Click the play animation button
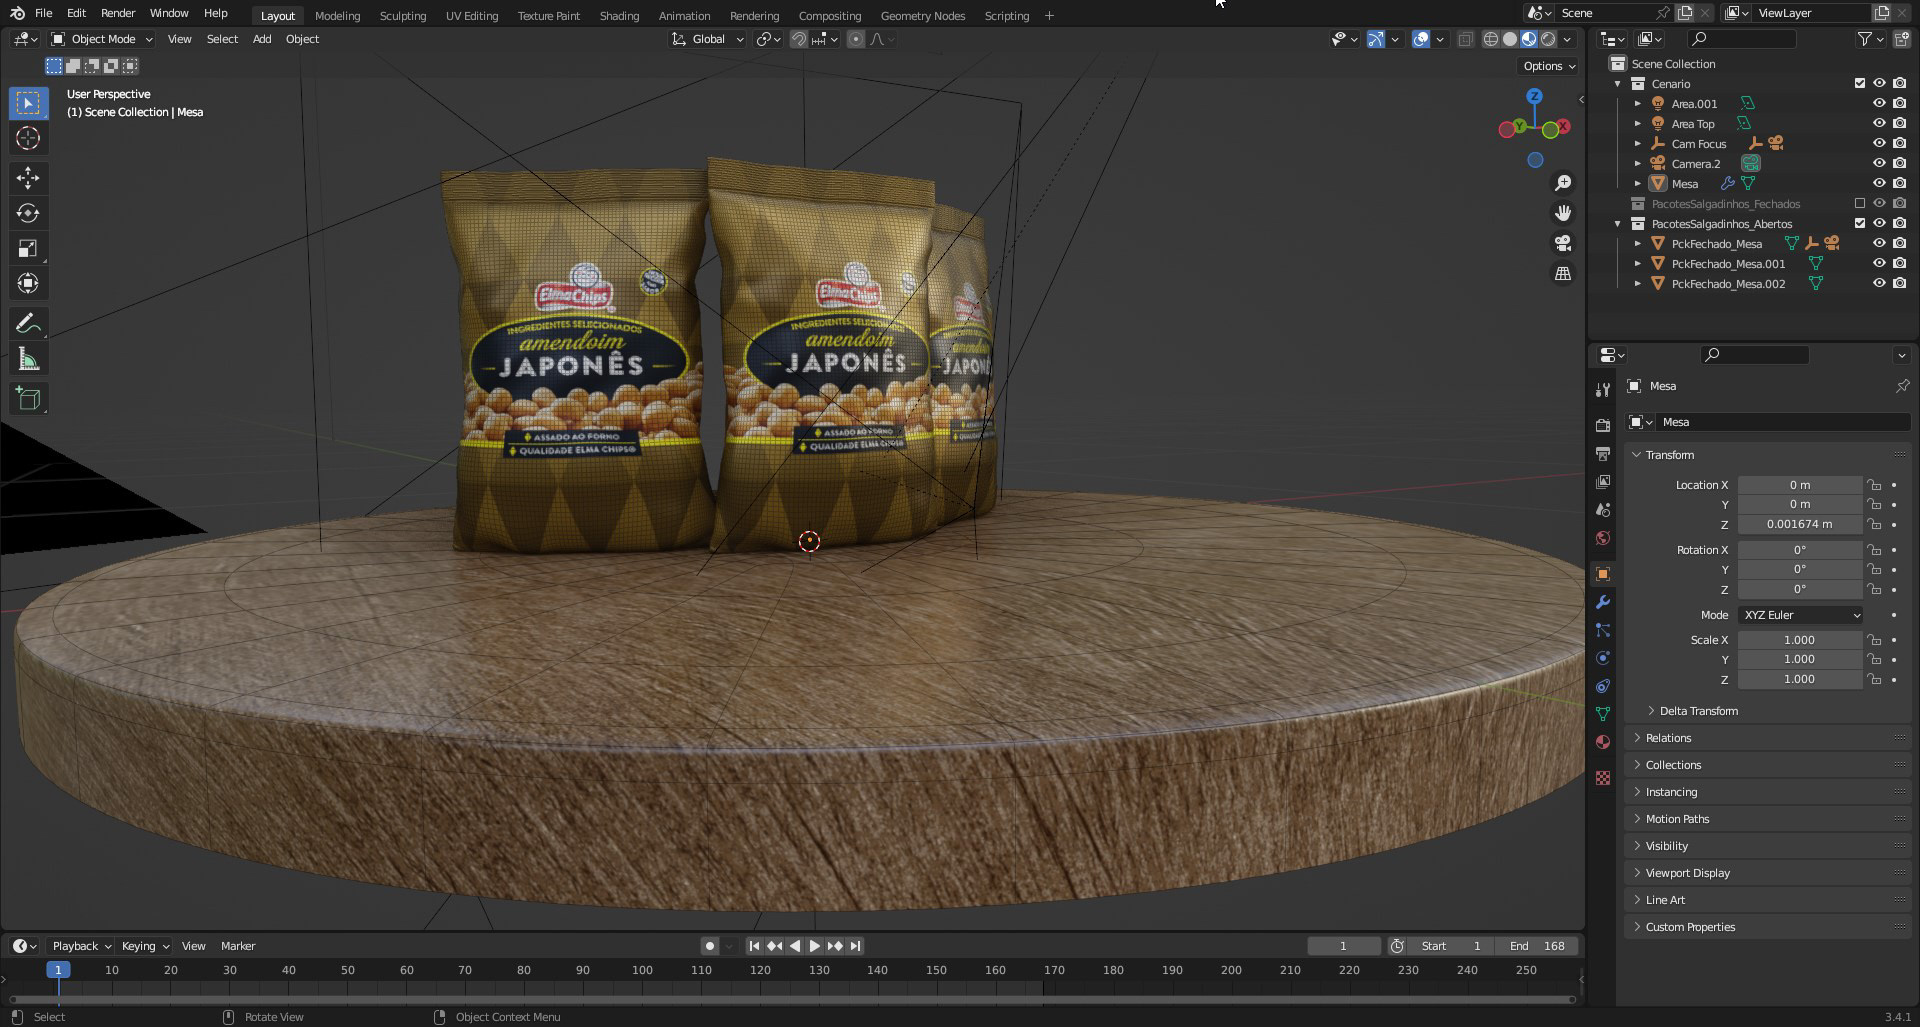This screenshot has height=1027, width=1920. point(814,946)
